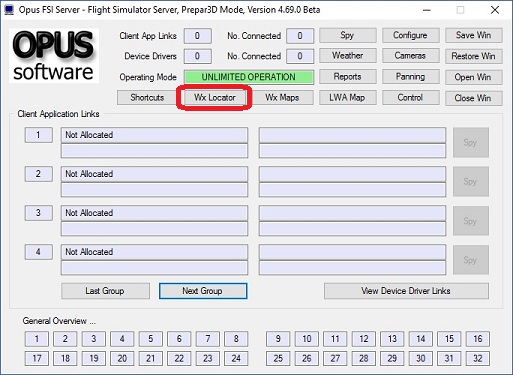Click Open Win button
The width and height of the screenshot is (513, 375).
tap(473, 77)
